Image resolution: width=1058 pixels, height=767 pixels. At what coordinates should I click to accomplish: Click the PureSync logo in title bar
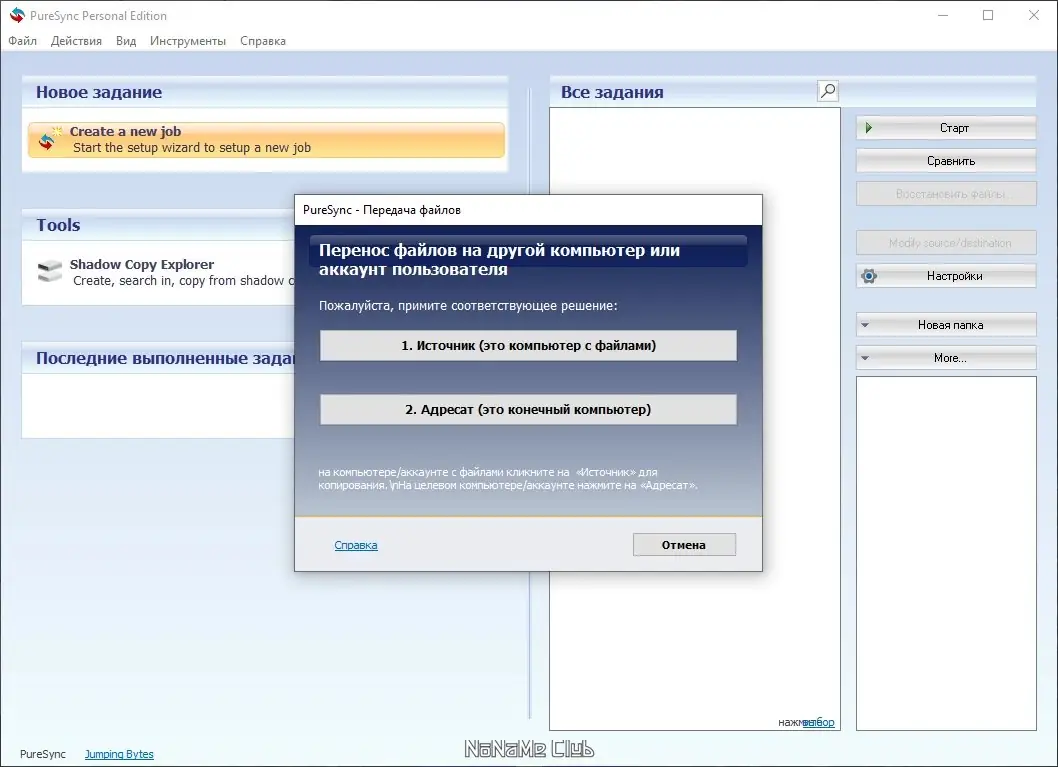point(17,15)
